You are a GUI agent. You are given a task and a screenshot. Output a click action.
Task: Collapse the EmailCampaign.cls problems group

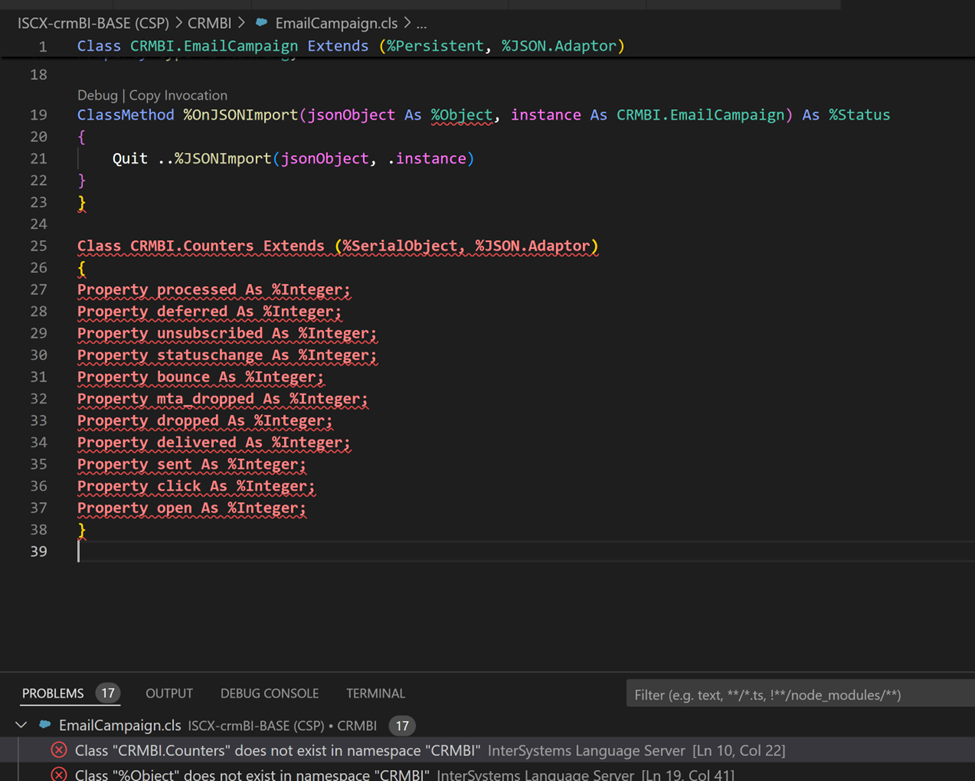pos(21,725)
